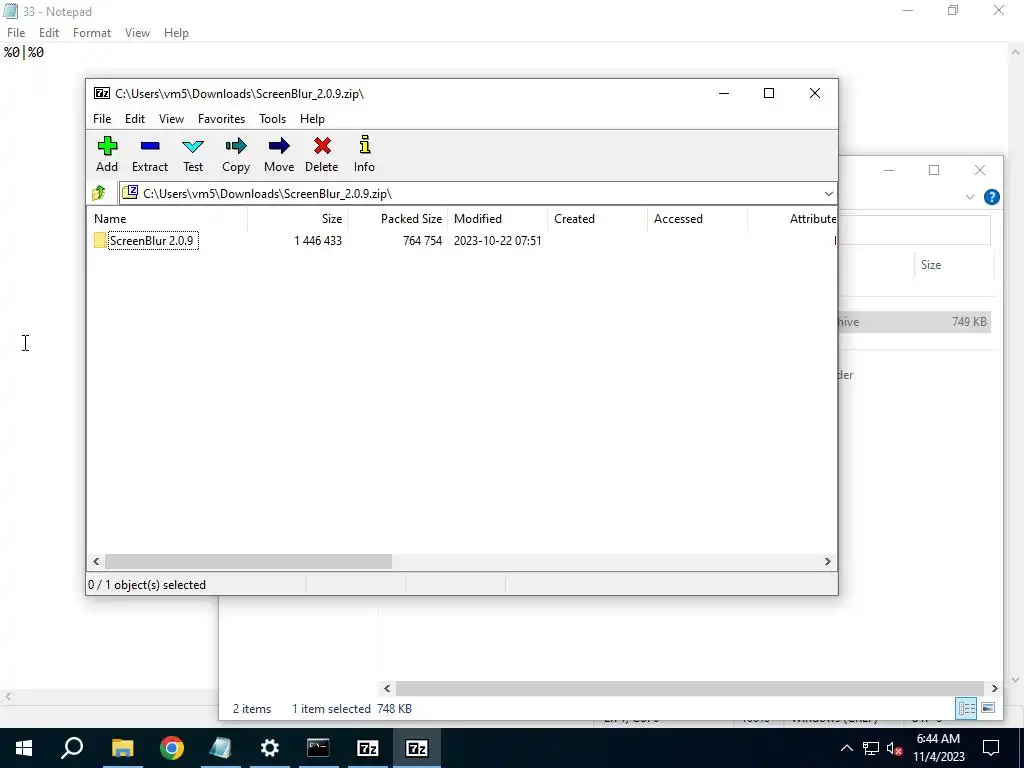
Task: Open the Info toolbar icon
Action: 364,154
